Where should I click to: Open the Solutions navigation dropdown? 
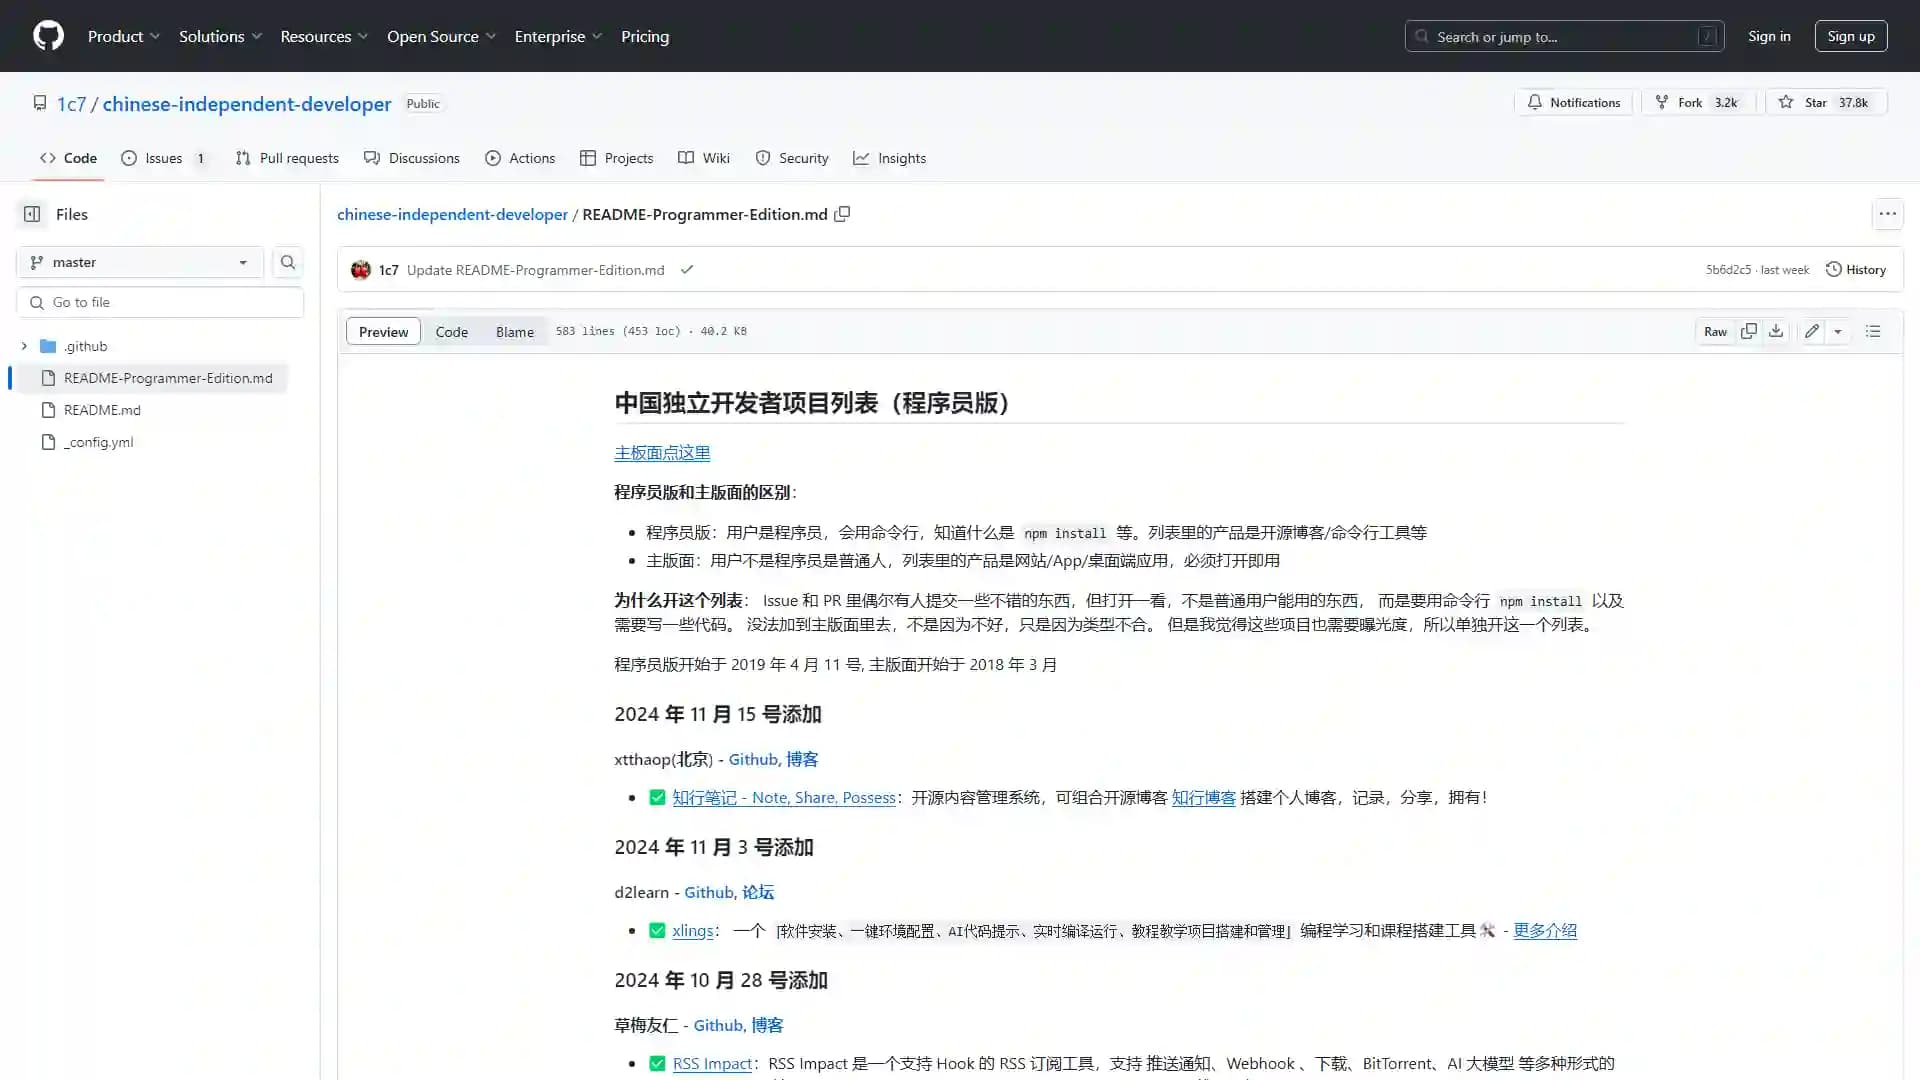pos(219,36)
